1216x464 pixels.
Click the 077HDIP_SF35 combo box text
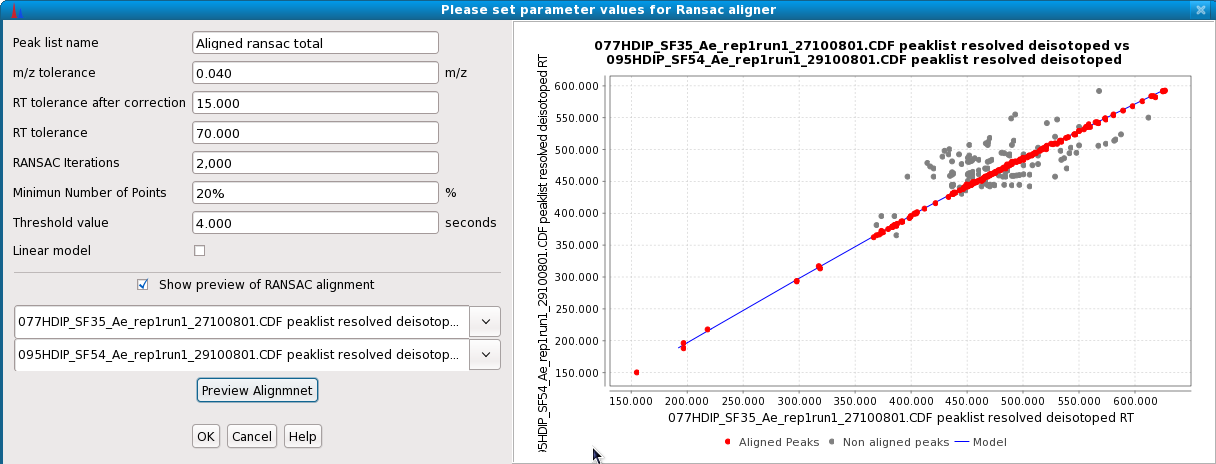pyautogui.click(x=241, y=322)
